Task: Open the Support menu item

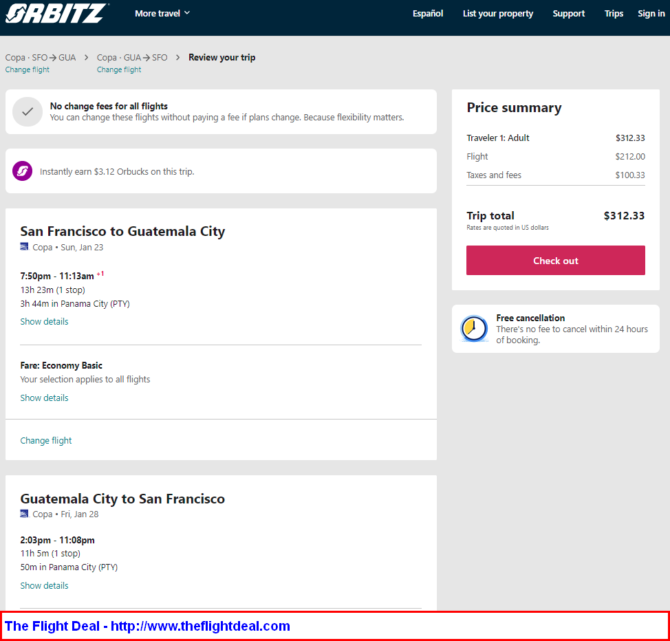Action: pyautogui.click(x=568, y=13)
